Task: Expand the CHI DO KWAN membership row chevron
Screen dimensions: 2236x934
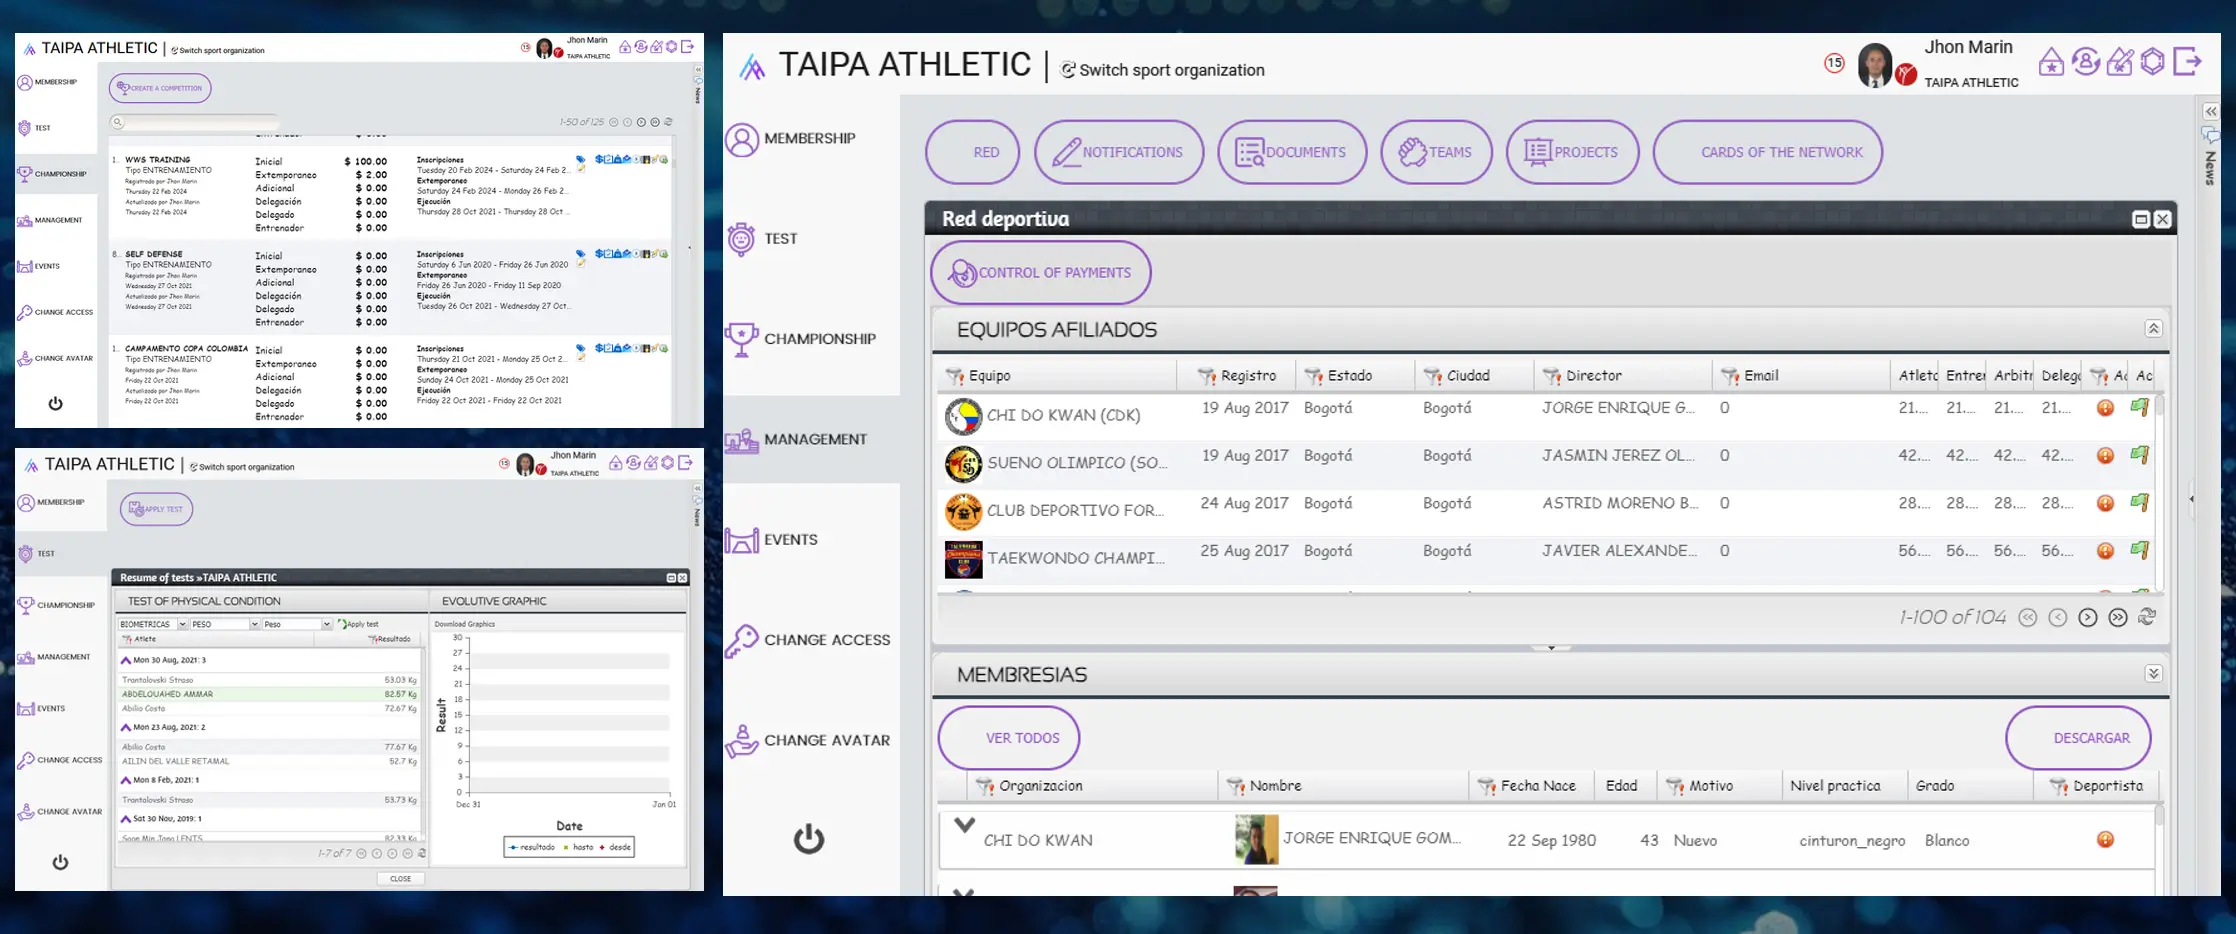Action: click(964, 826)
